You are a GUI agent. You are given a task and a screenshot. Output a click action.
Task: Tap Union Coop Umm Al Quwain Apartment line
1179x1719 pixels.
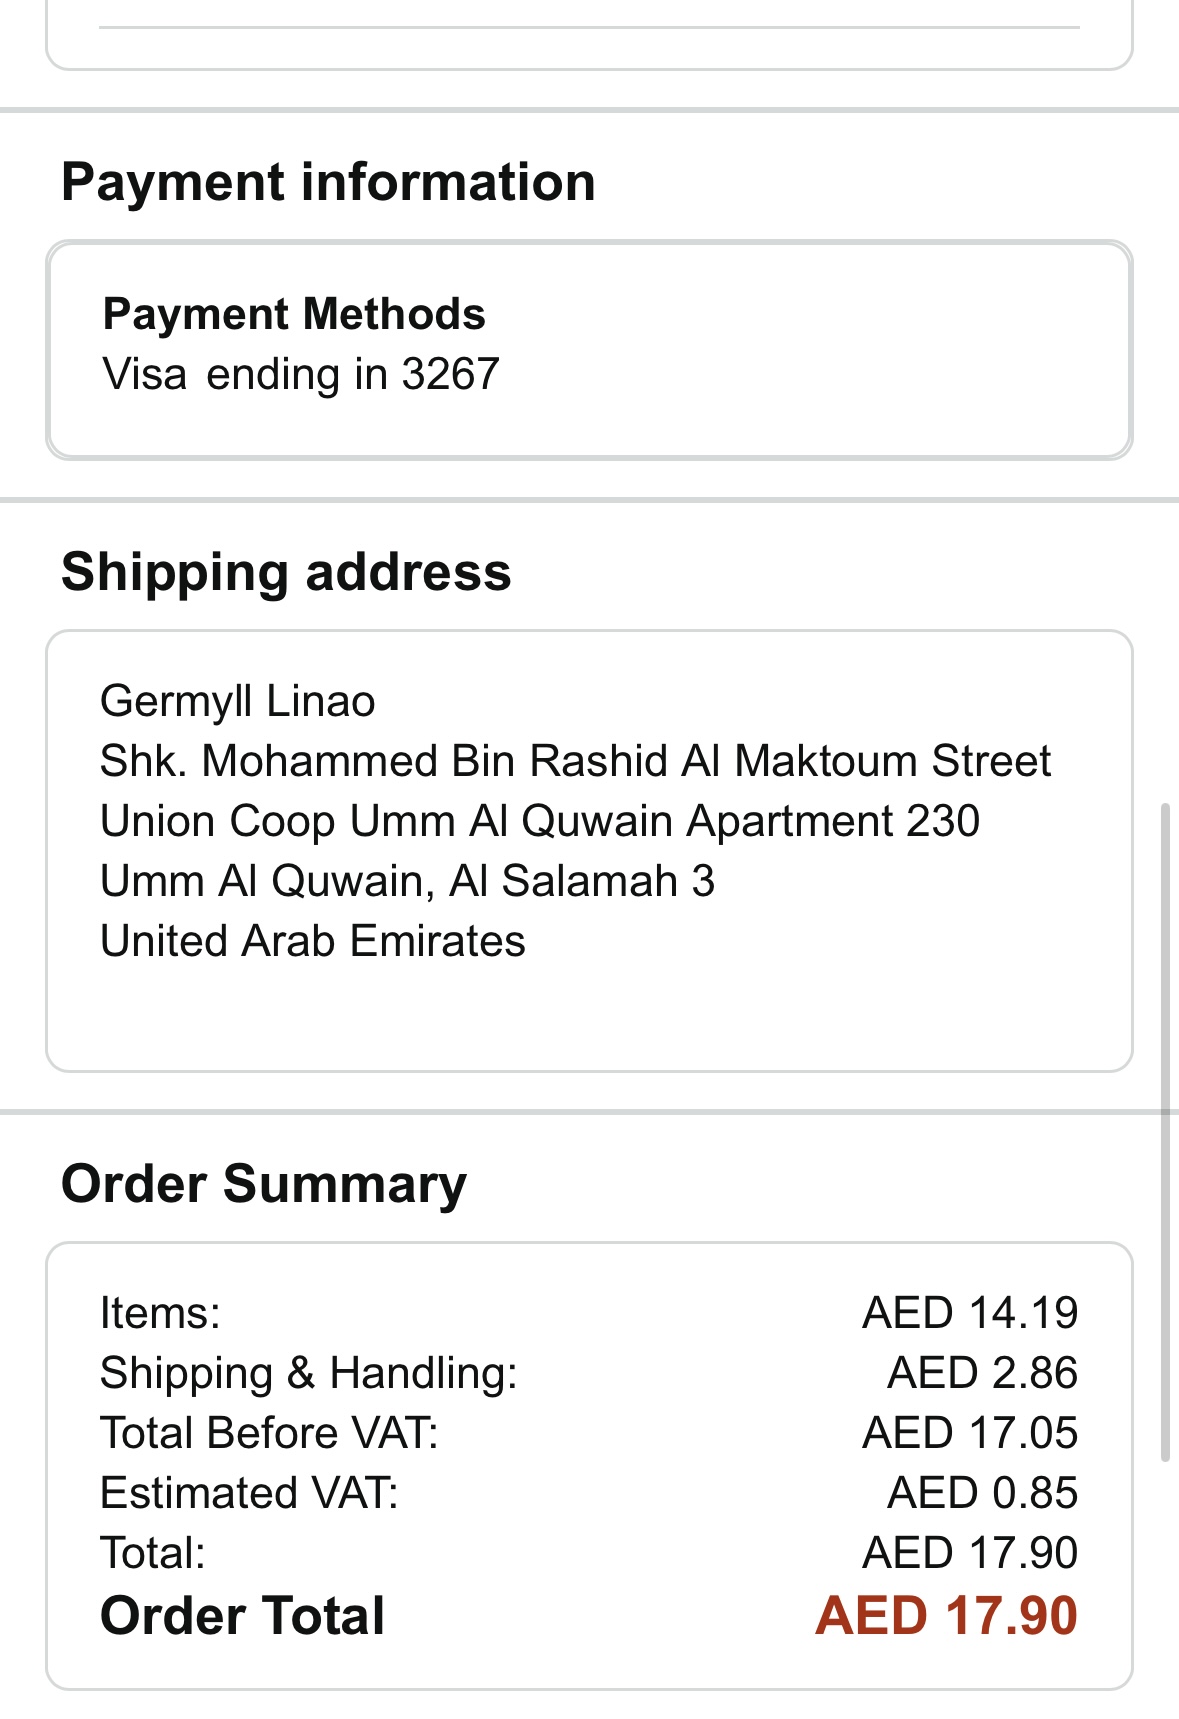click(540, 821)
